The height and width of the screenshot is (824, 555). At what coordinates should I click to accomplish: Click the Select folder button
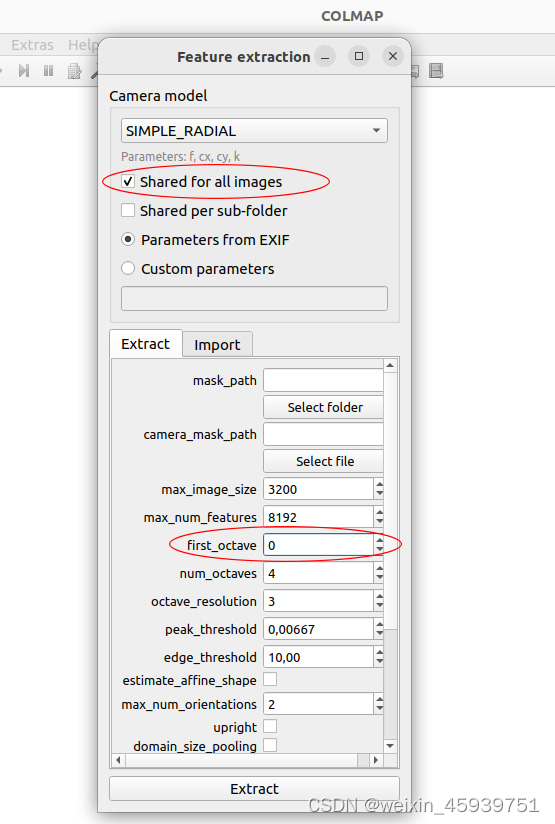tap(324, 407)
